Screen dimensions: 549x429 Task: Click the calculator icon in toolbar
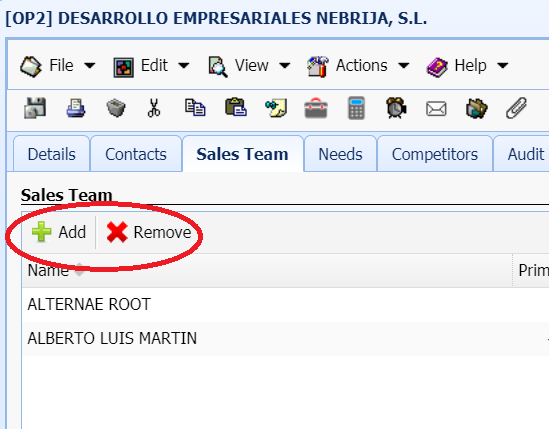[x=356, y=108]
